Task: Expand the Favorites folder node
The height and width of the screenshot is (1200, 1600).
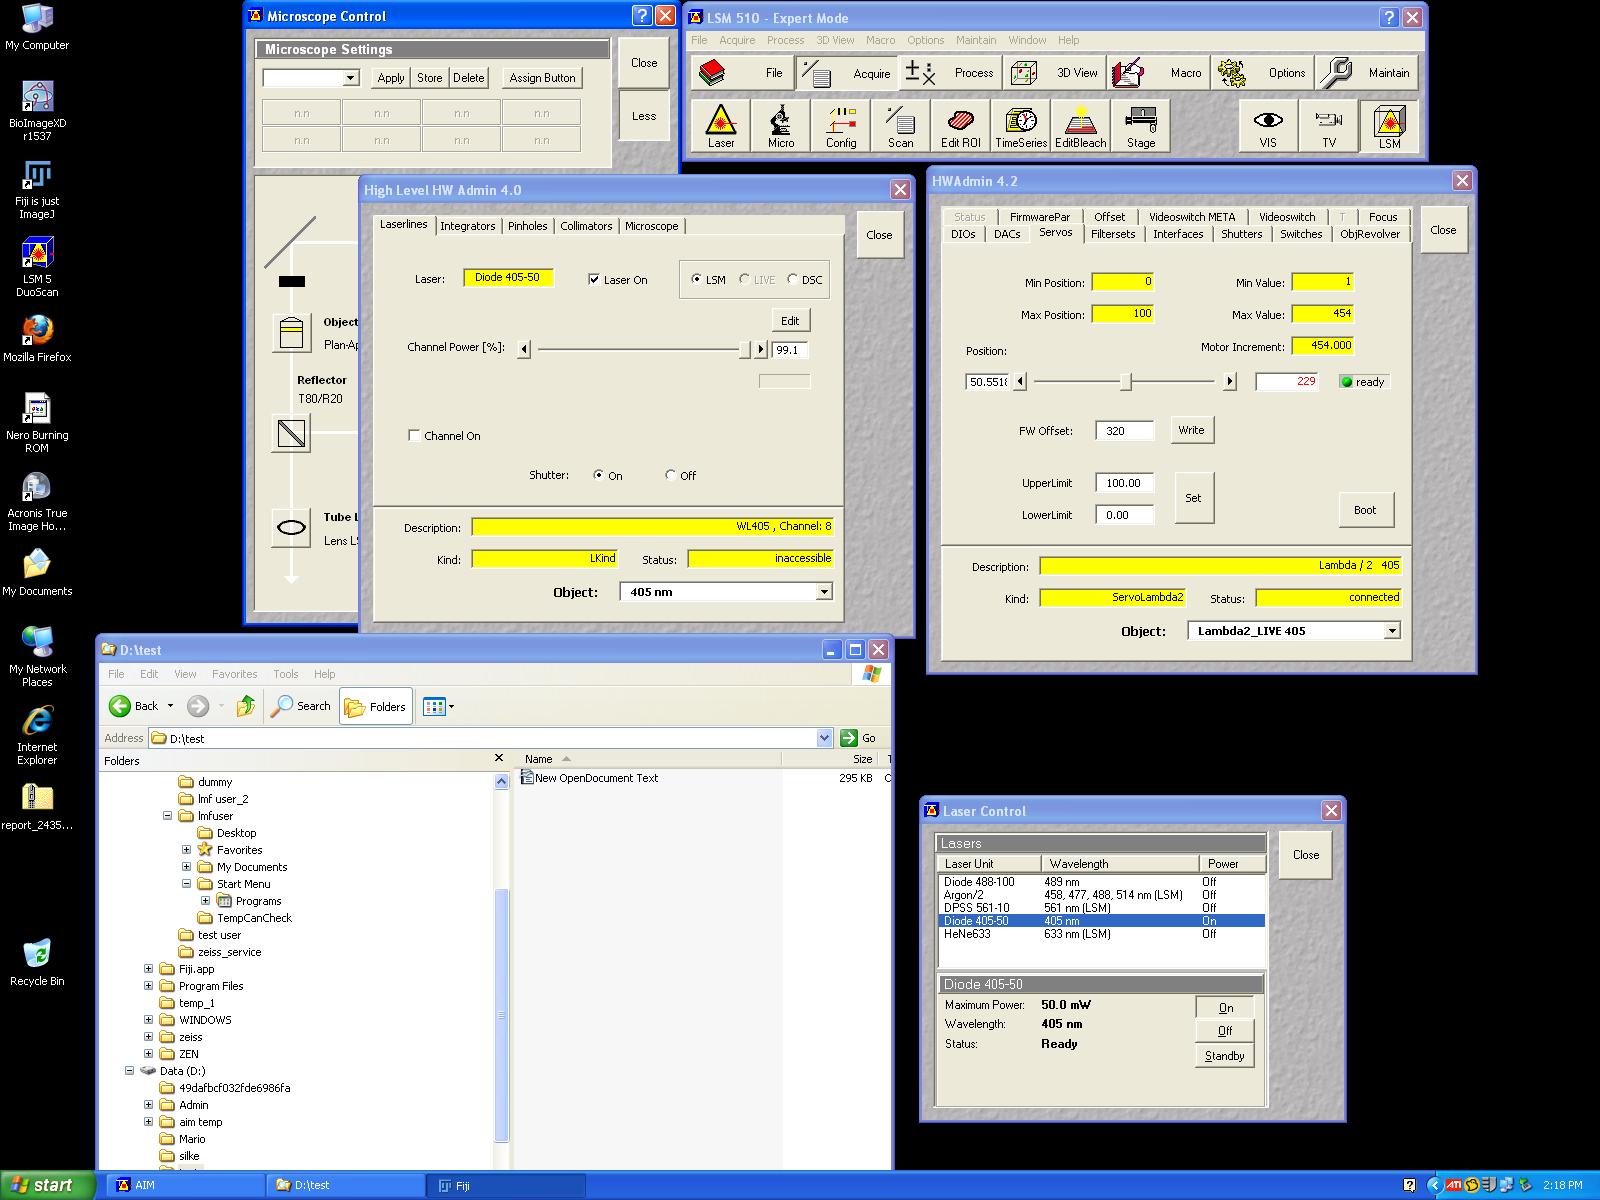Action: tap(186, 850)
